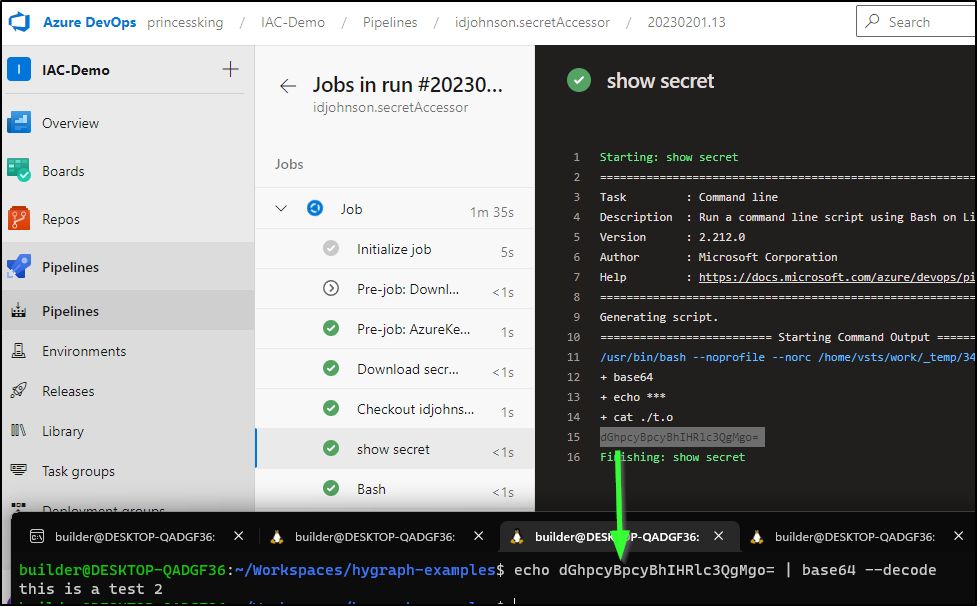Click the skipped icon on Pre-job: Downl...

(331, 288)
